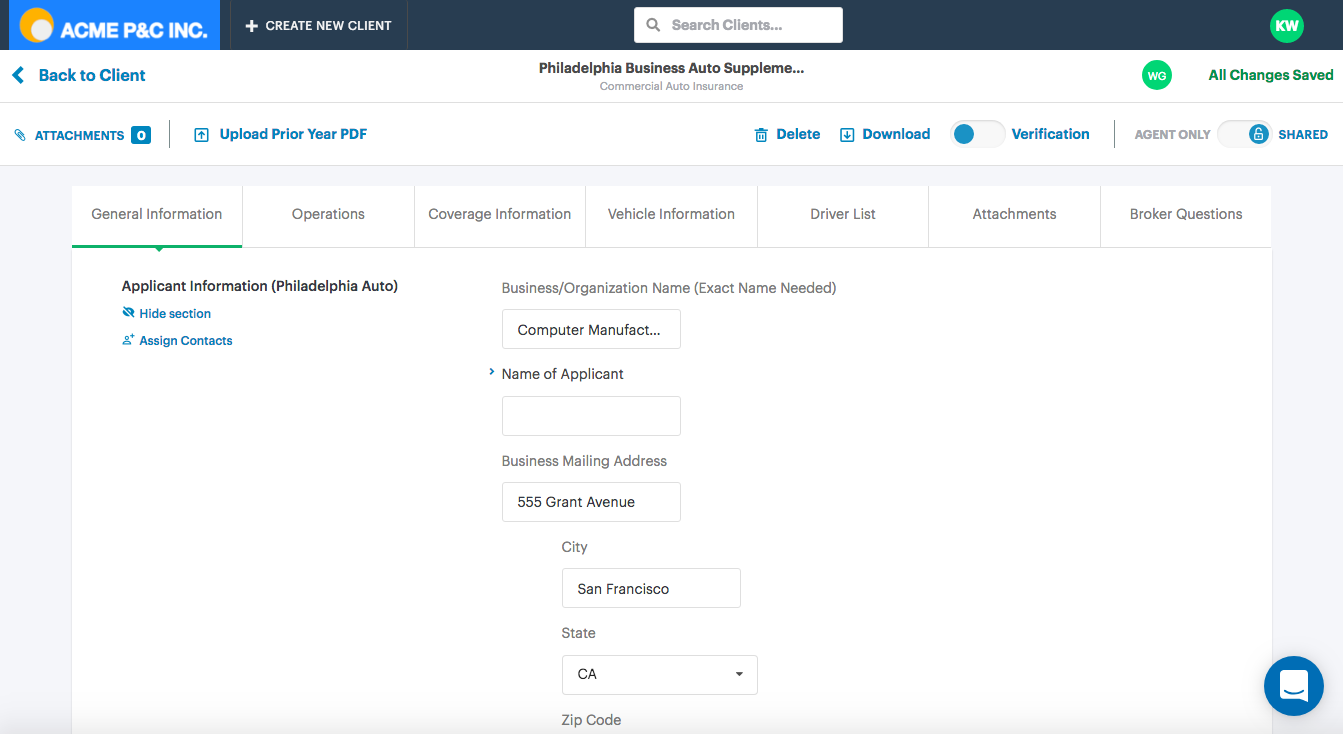Image resolution: width=1343 pixels, height=734 pixels.
Task: Click the empty Name of Applicant field
Action: pyautogui.click(x=591, y=416)
